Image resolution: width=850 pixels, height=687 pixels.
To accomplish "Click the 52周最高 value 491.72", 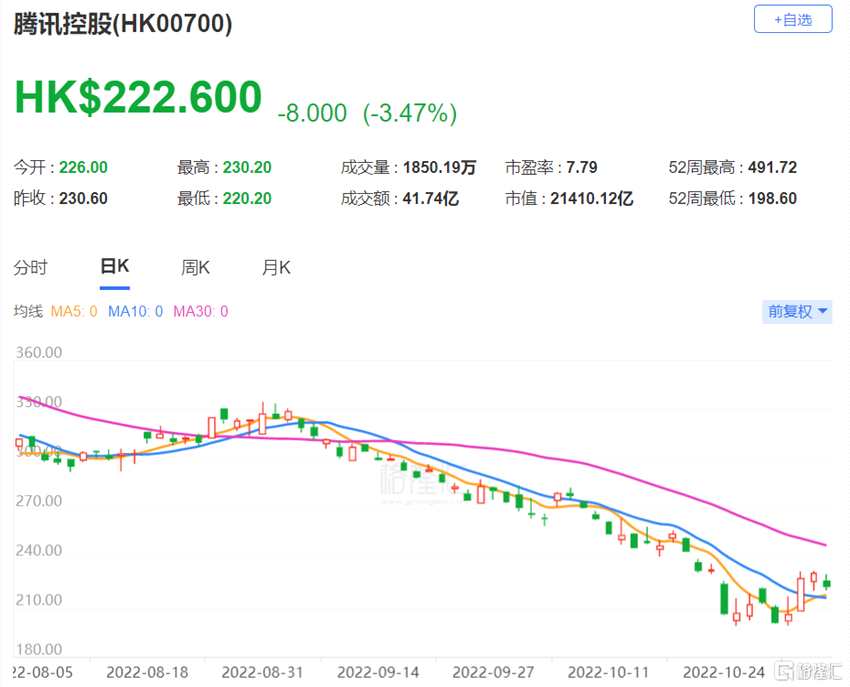I will pyautogui.click(x=772, y=167).
